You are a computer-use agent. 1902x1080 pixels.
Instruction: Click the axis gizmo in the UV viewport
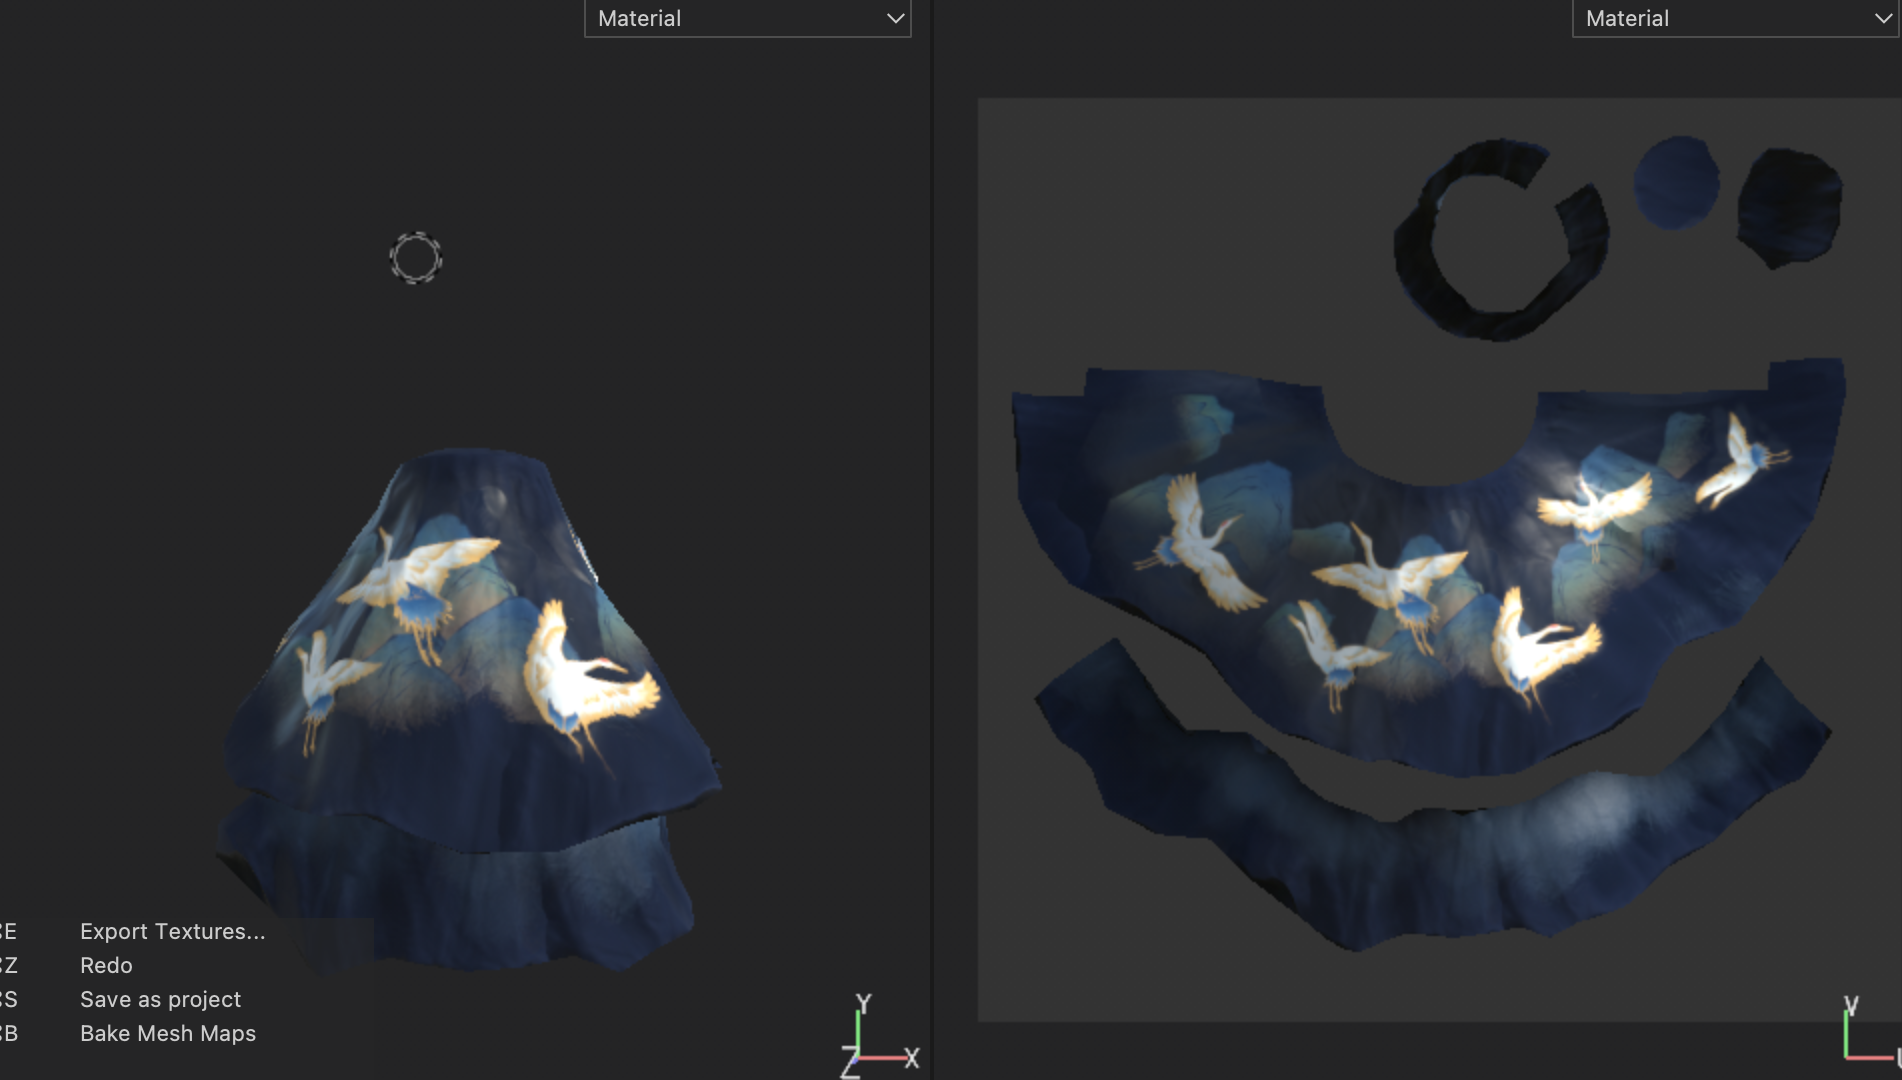pyautogui.click(x=1860, y=1035)
